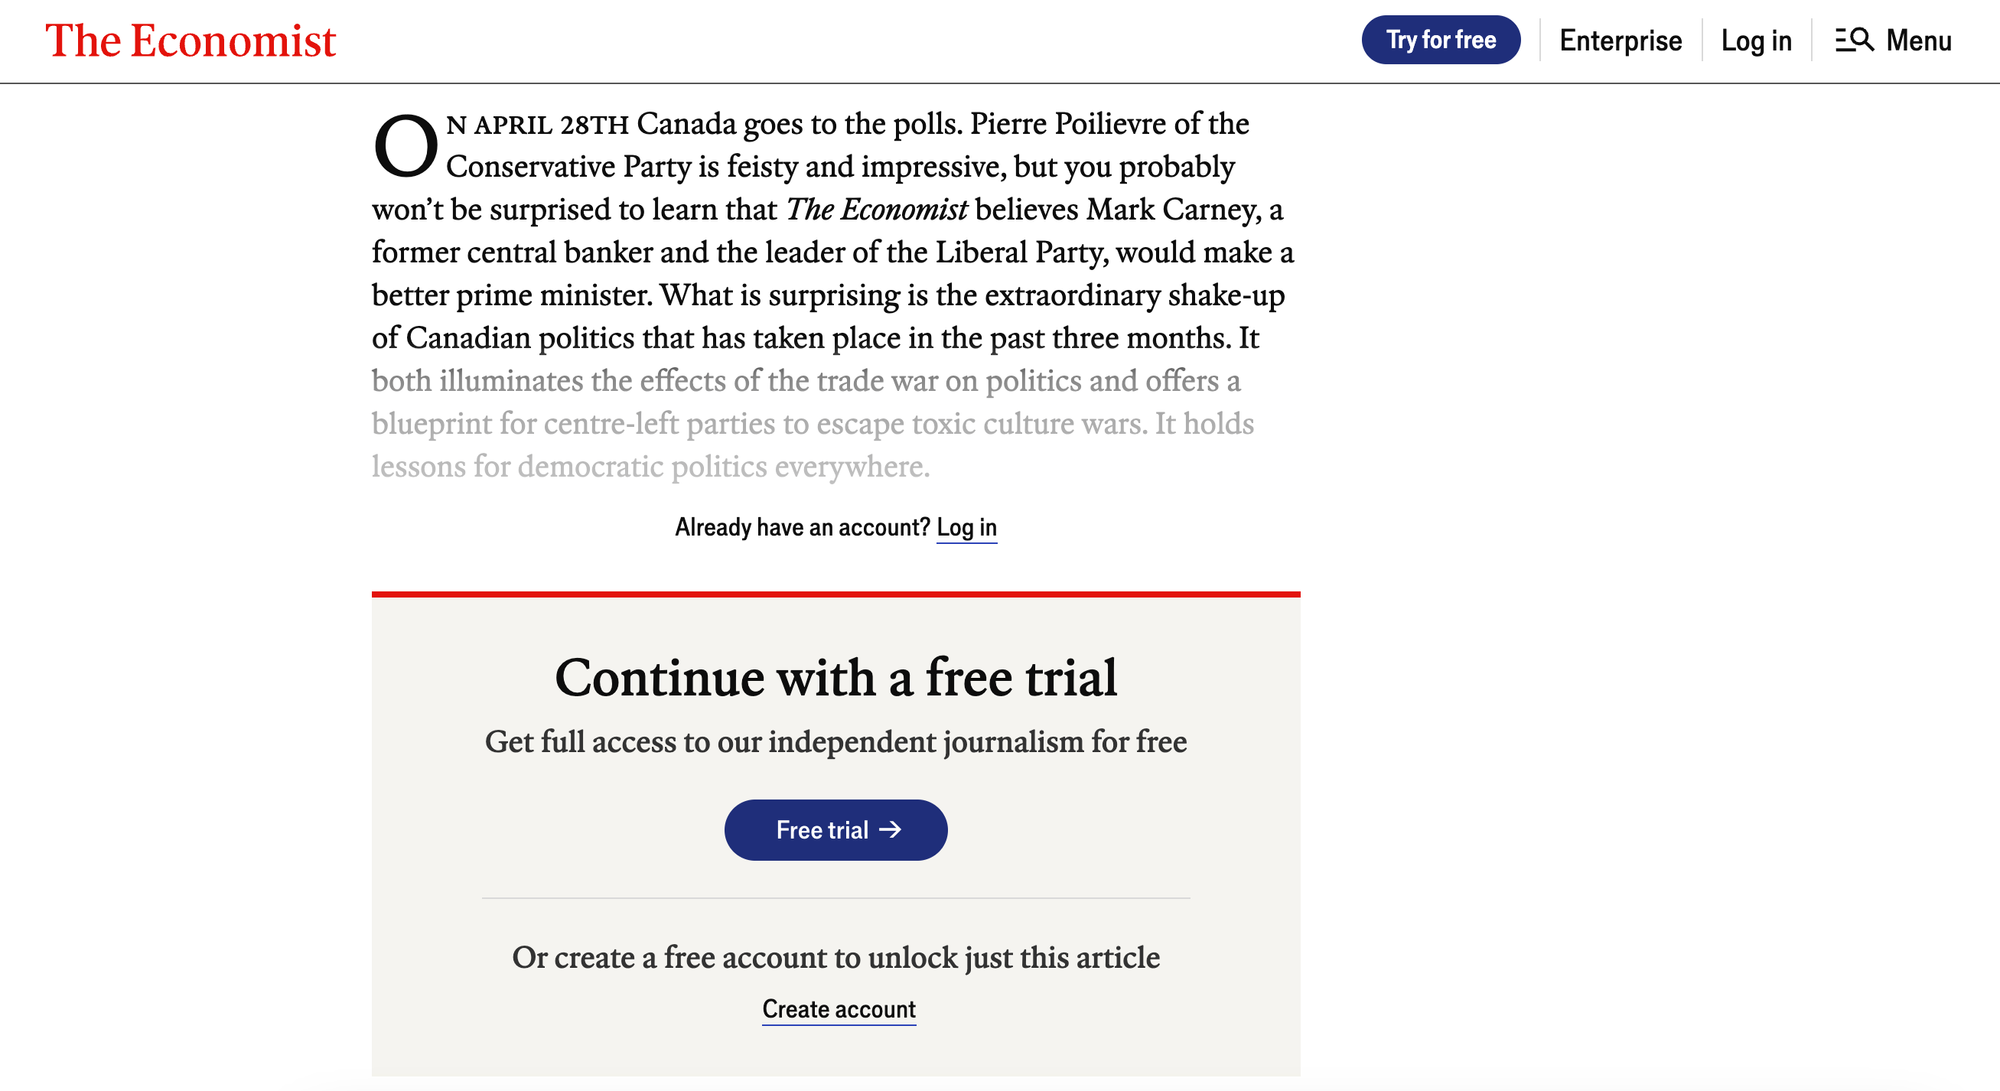Image resolution: width=2000 pixels, height=1091 pixels.
Task: Open the Enterprise page in header
Action: [1621, 41]
